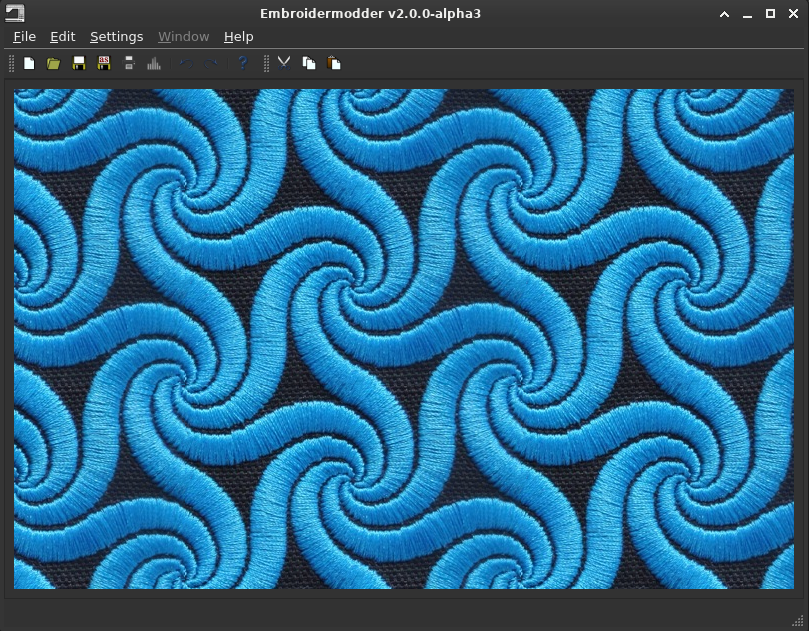Open the Window menu

click(184, 37)
